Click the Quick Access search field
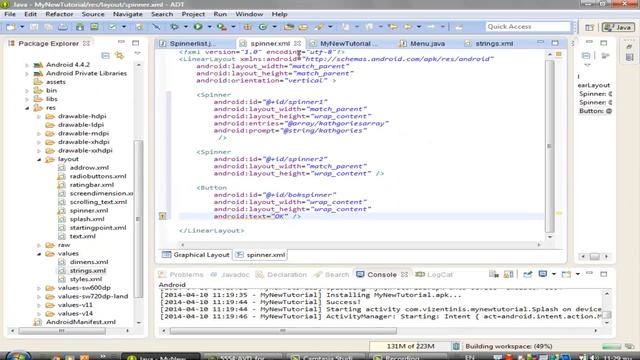Image resolution: width=640 pixels, height=360 pixels. [528, 27]
